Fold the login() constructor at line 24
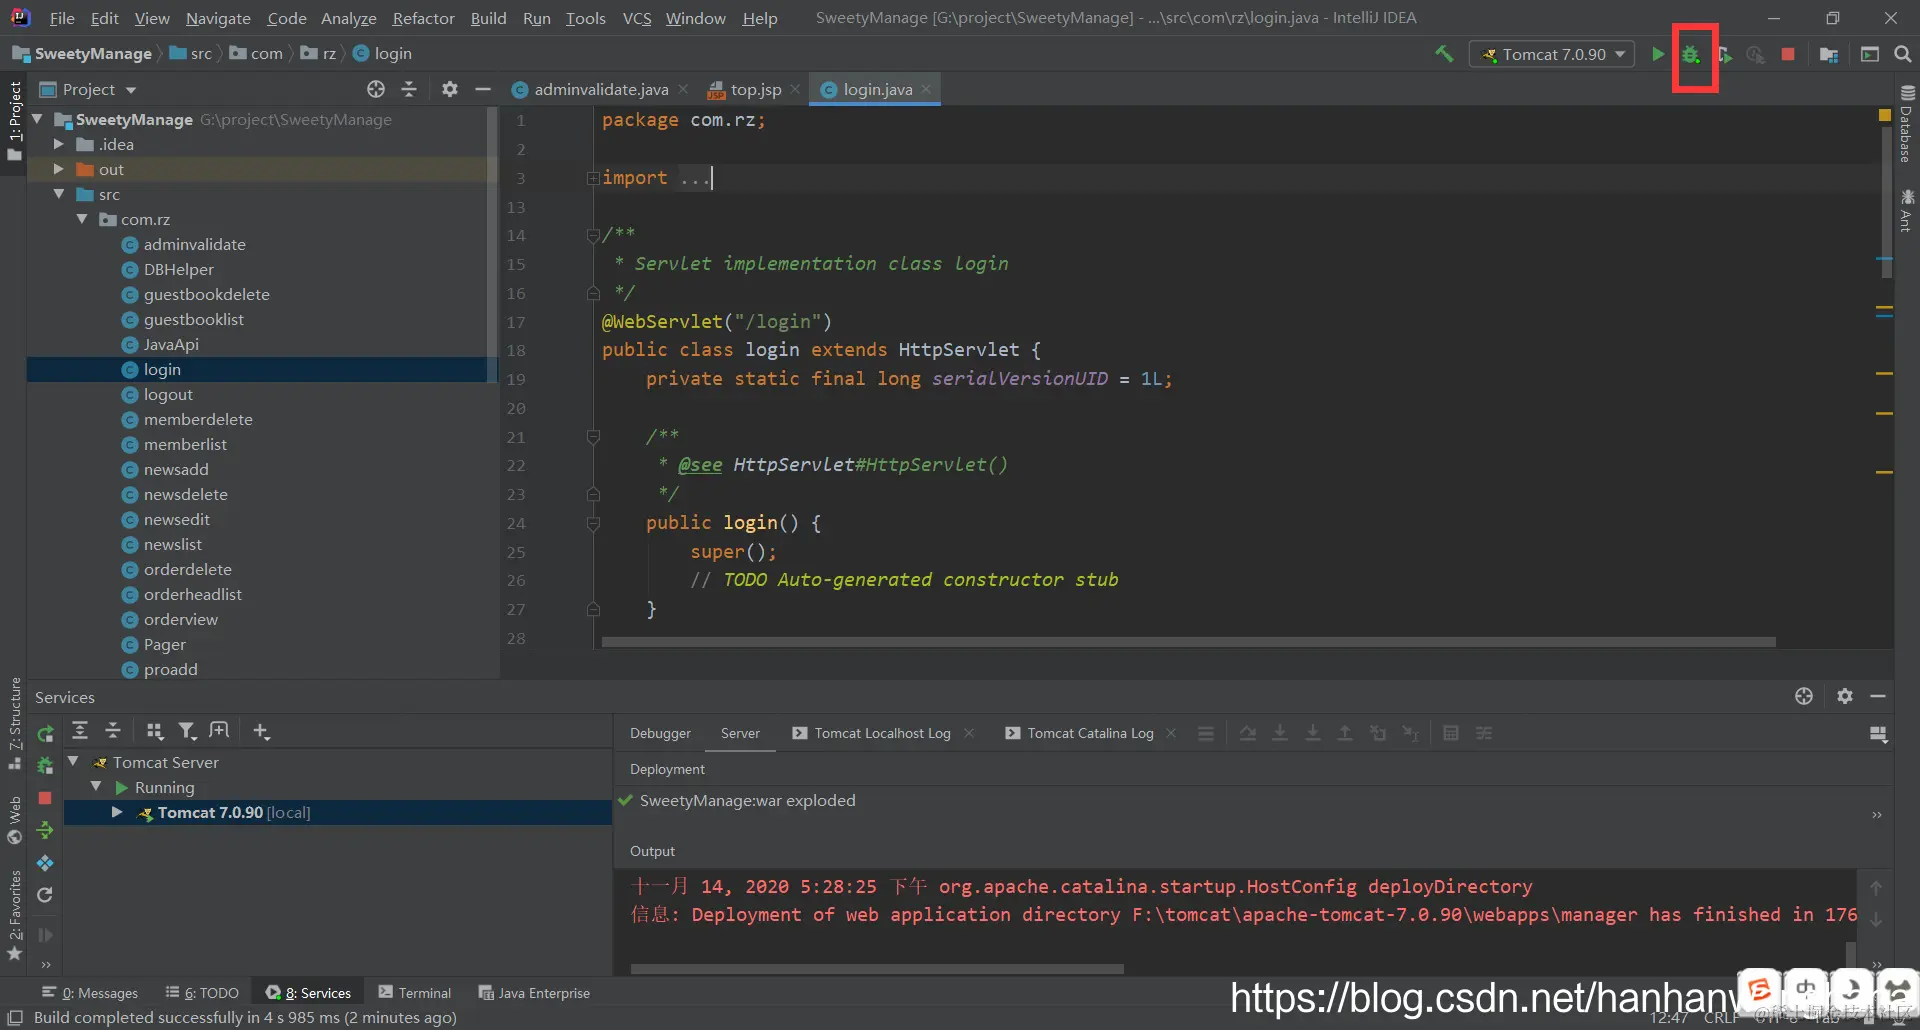This screenshot has height=1030, width=1920. [593, 523]
